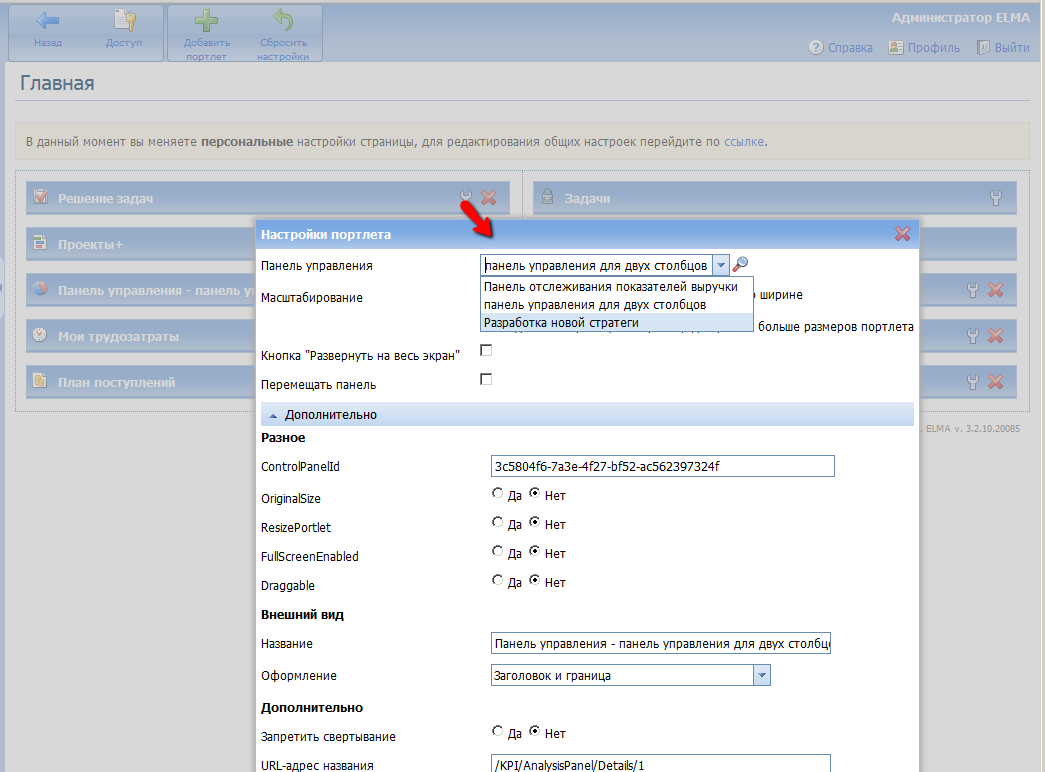
Task: Remove the План поступлений portlet with red X
Action: pos(995,381)
